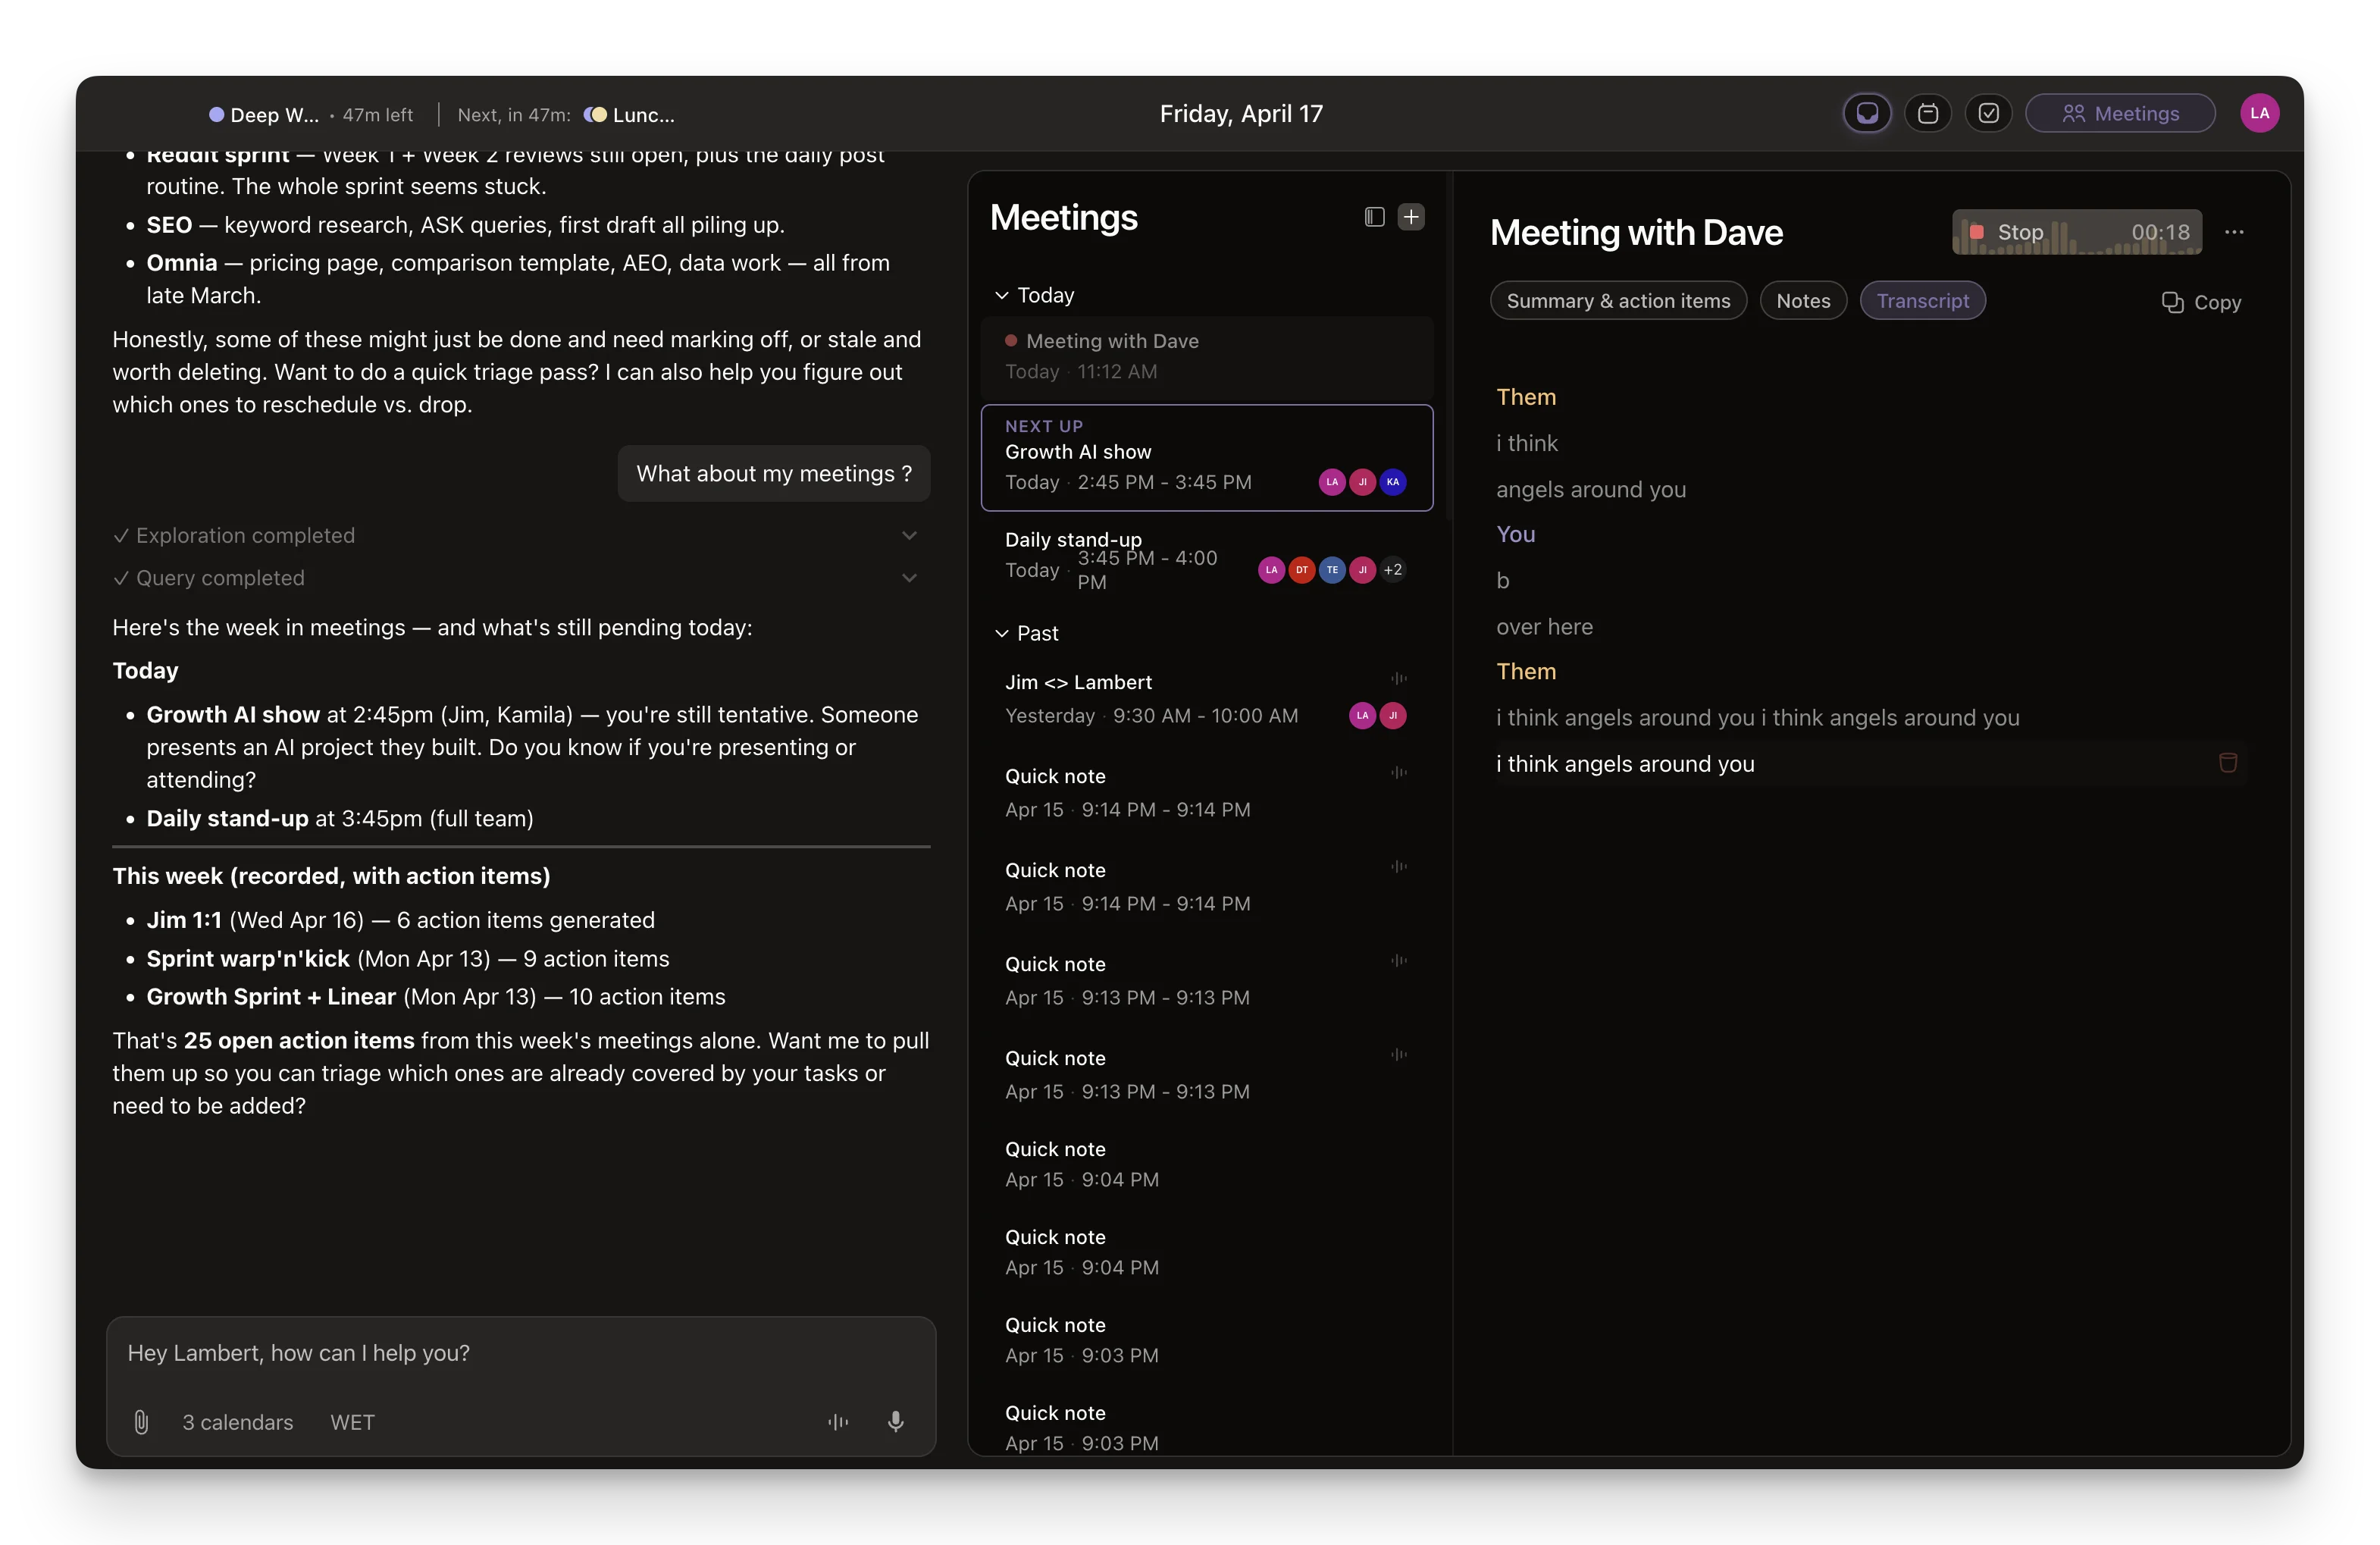Delete the last transcript line trash icon

2227,763
